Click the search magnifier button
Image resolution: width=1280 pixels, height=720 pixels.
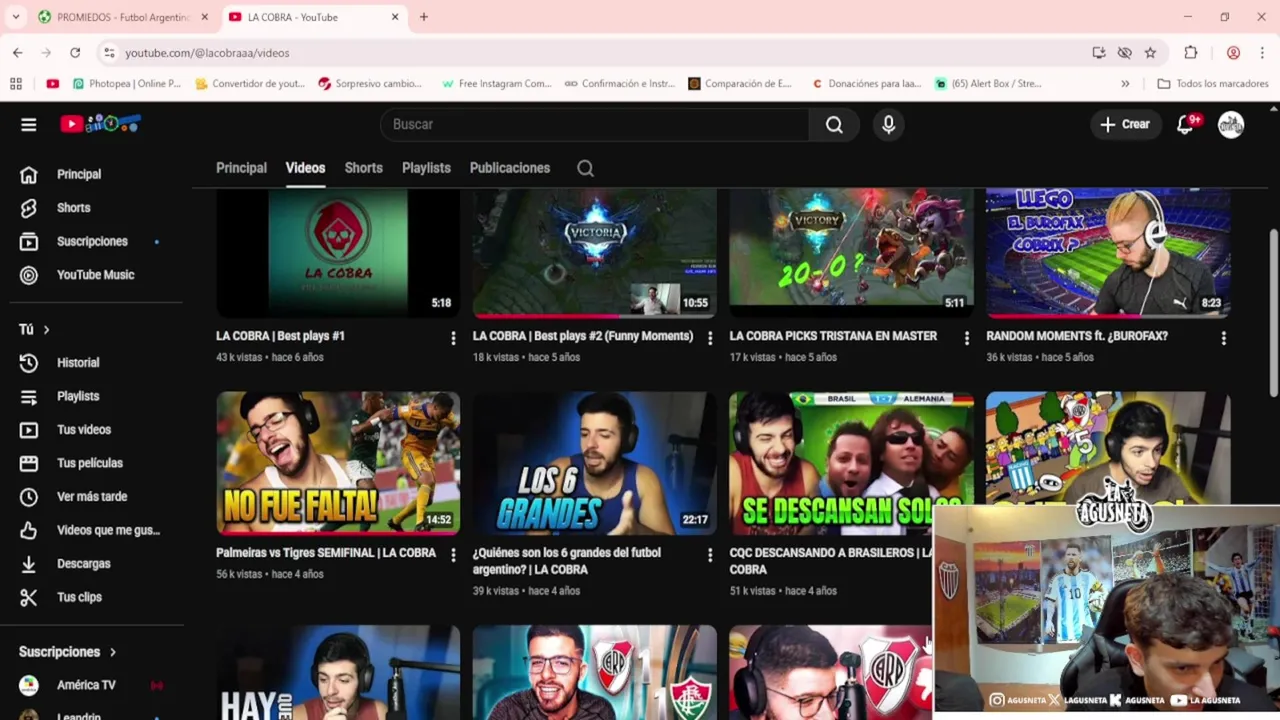tap(834, 124)
